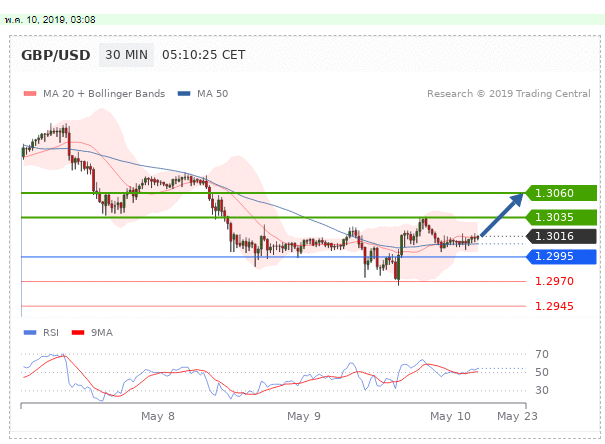Click the RSI blue legend swatch
The width and height of the screenshot is (605, 444).
click(x=30, y=333)
